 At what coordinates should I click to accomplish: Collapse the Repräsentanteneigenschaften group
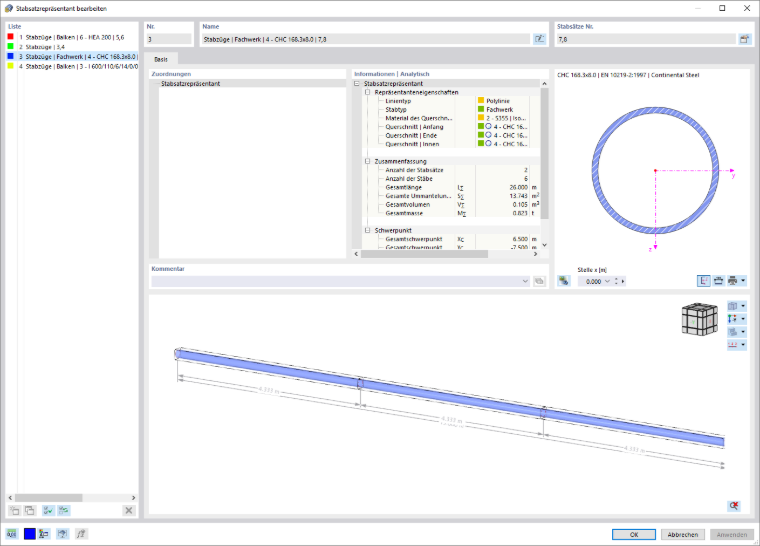pos(368,92)
